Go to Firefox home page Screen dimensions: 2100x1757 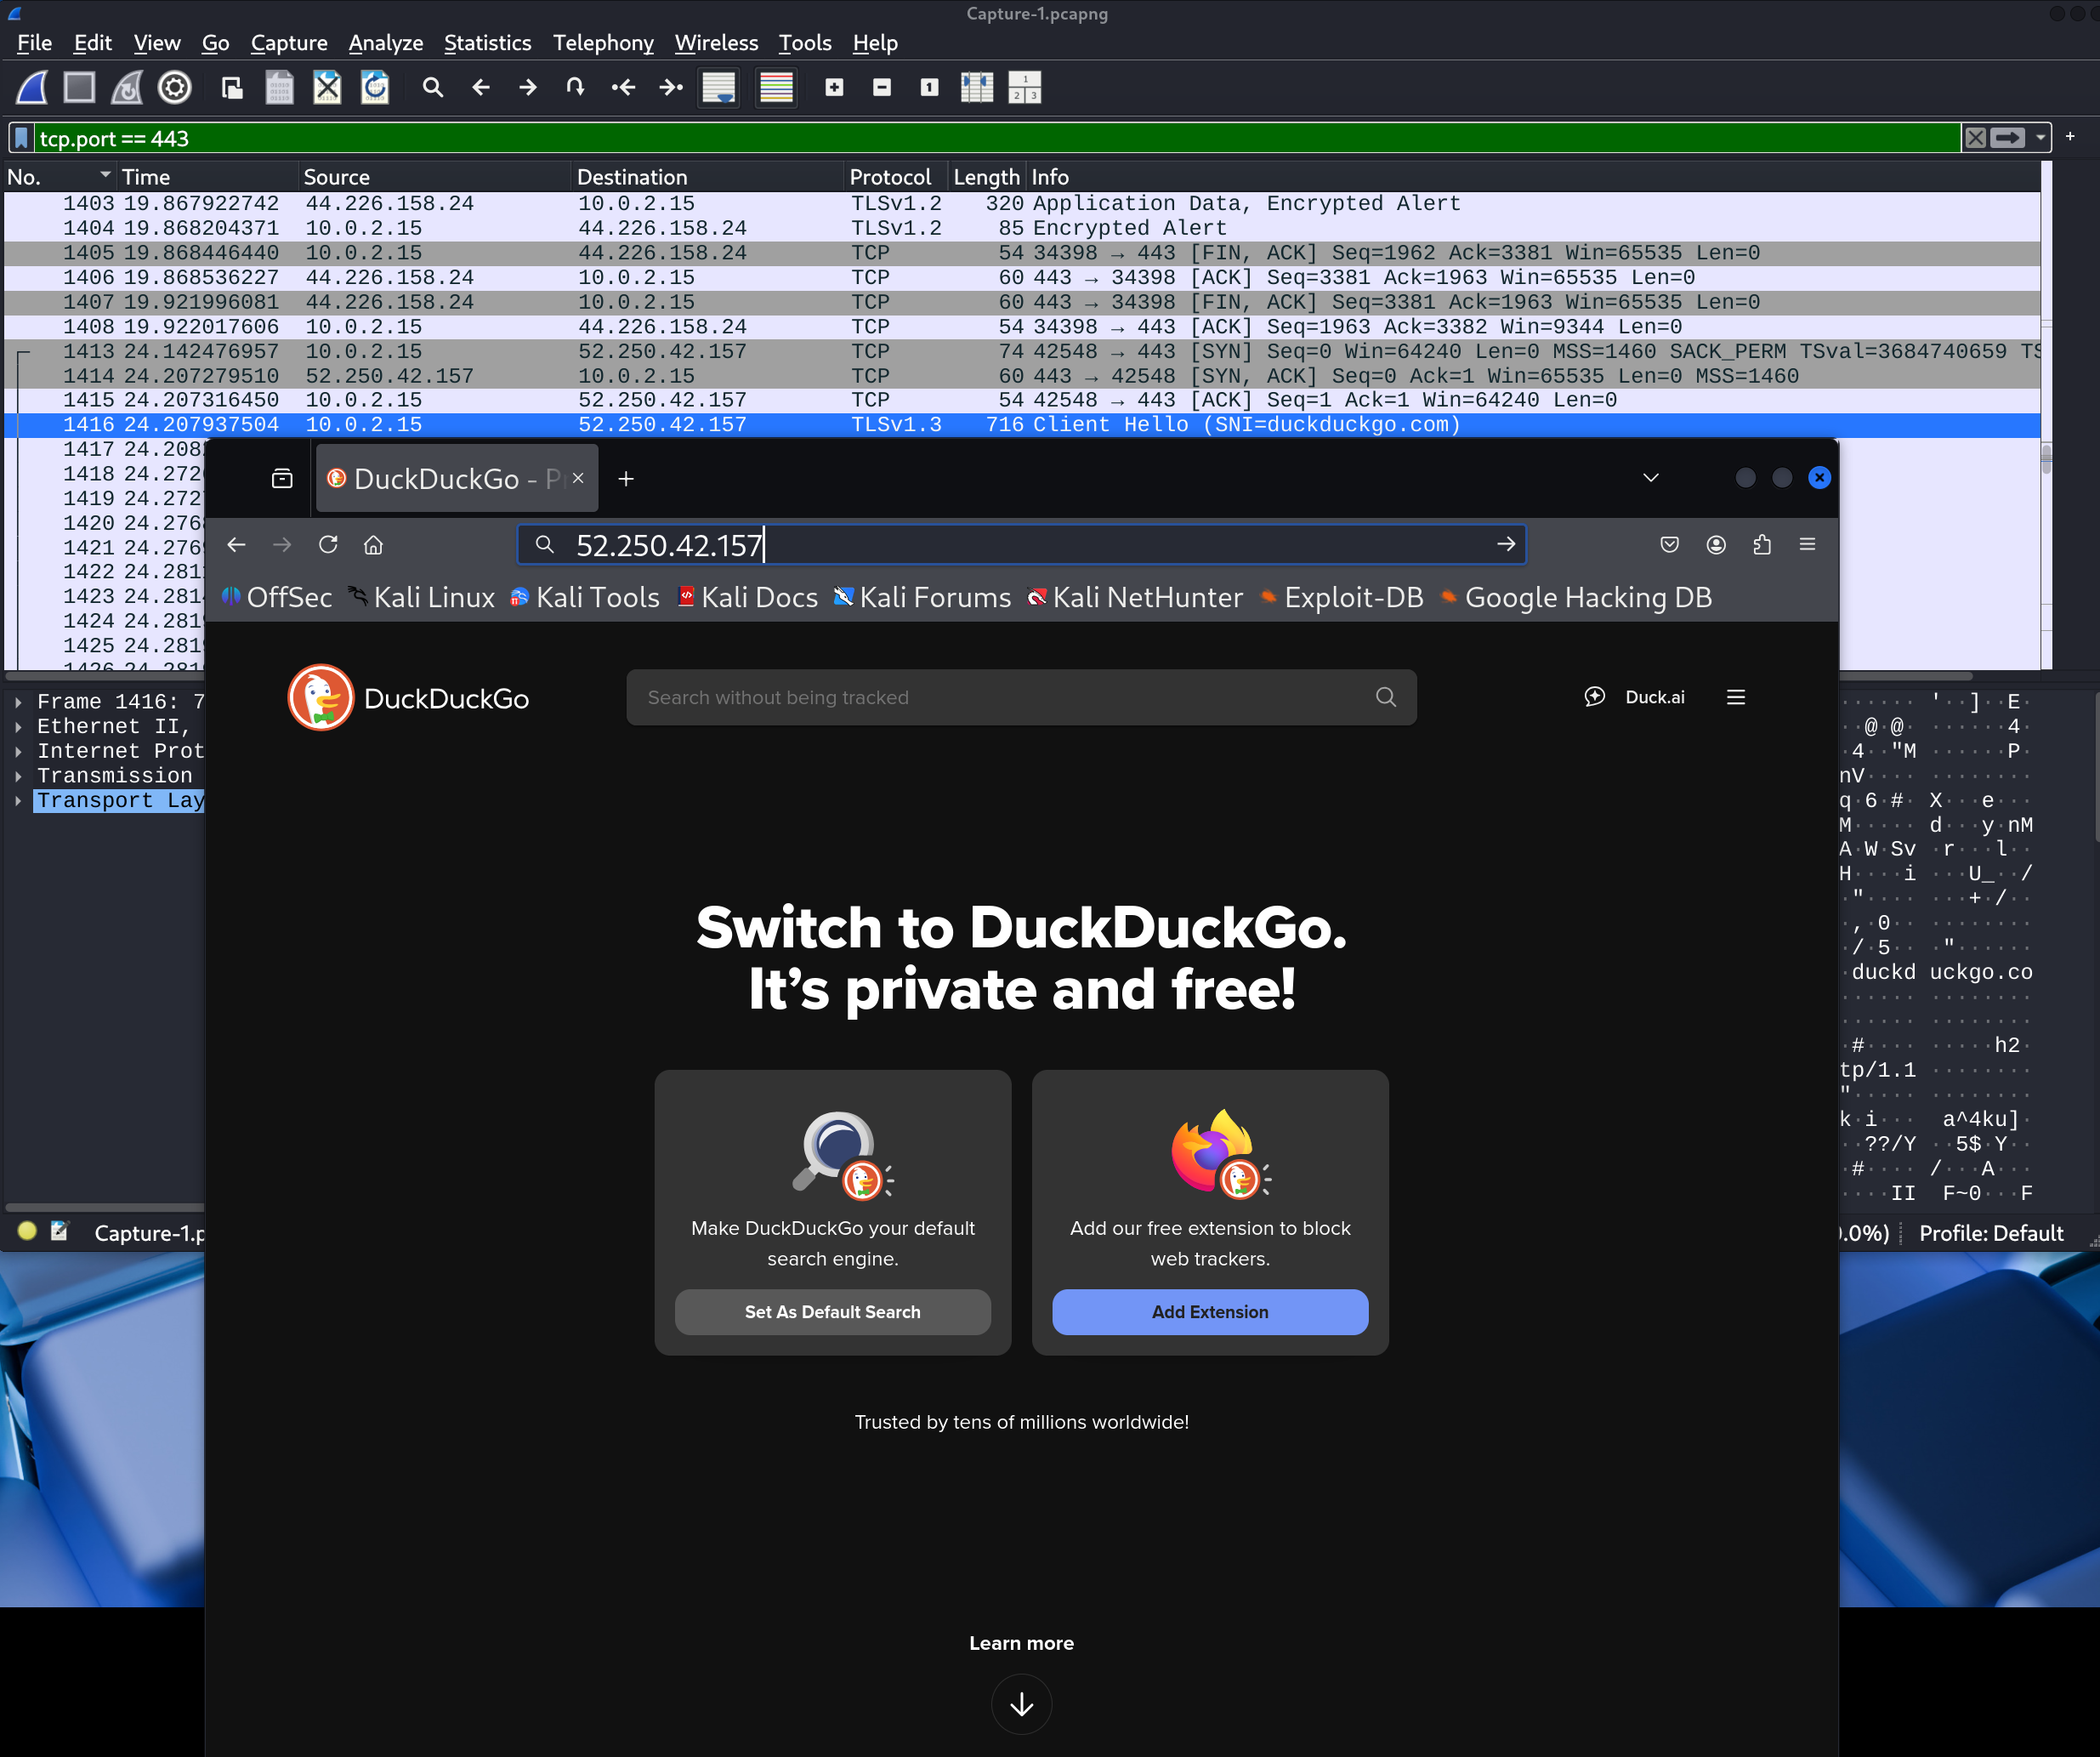pos(373,545)
